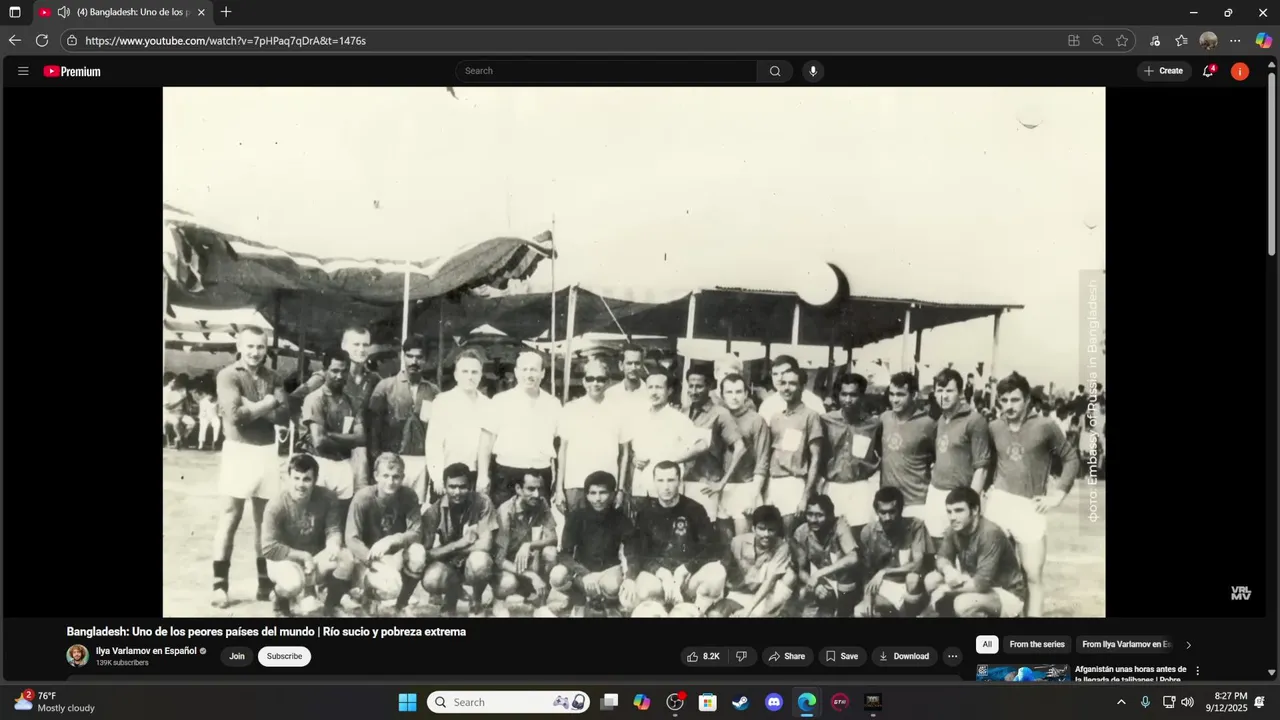View site information lock icon

(x=71, y=41)
